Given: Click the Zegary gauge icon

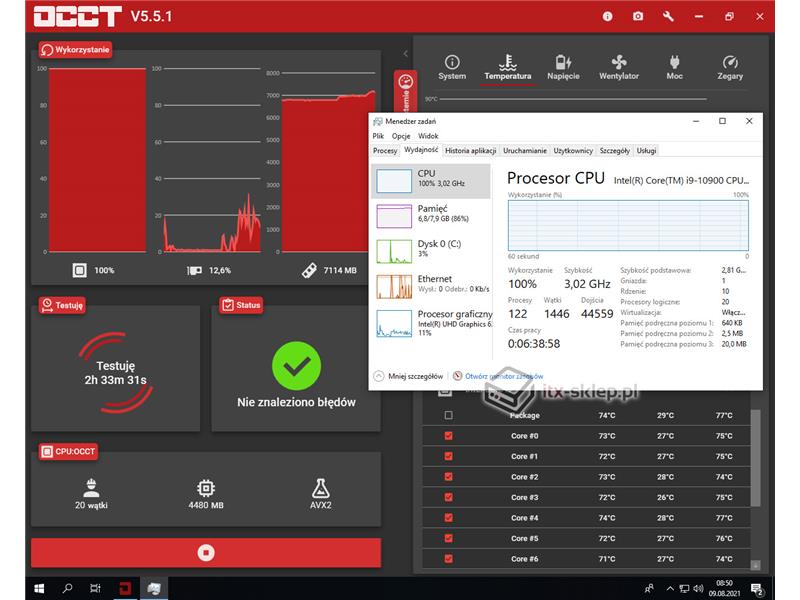Looking at the screenshot, I should click(x=730, y=62).
